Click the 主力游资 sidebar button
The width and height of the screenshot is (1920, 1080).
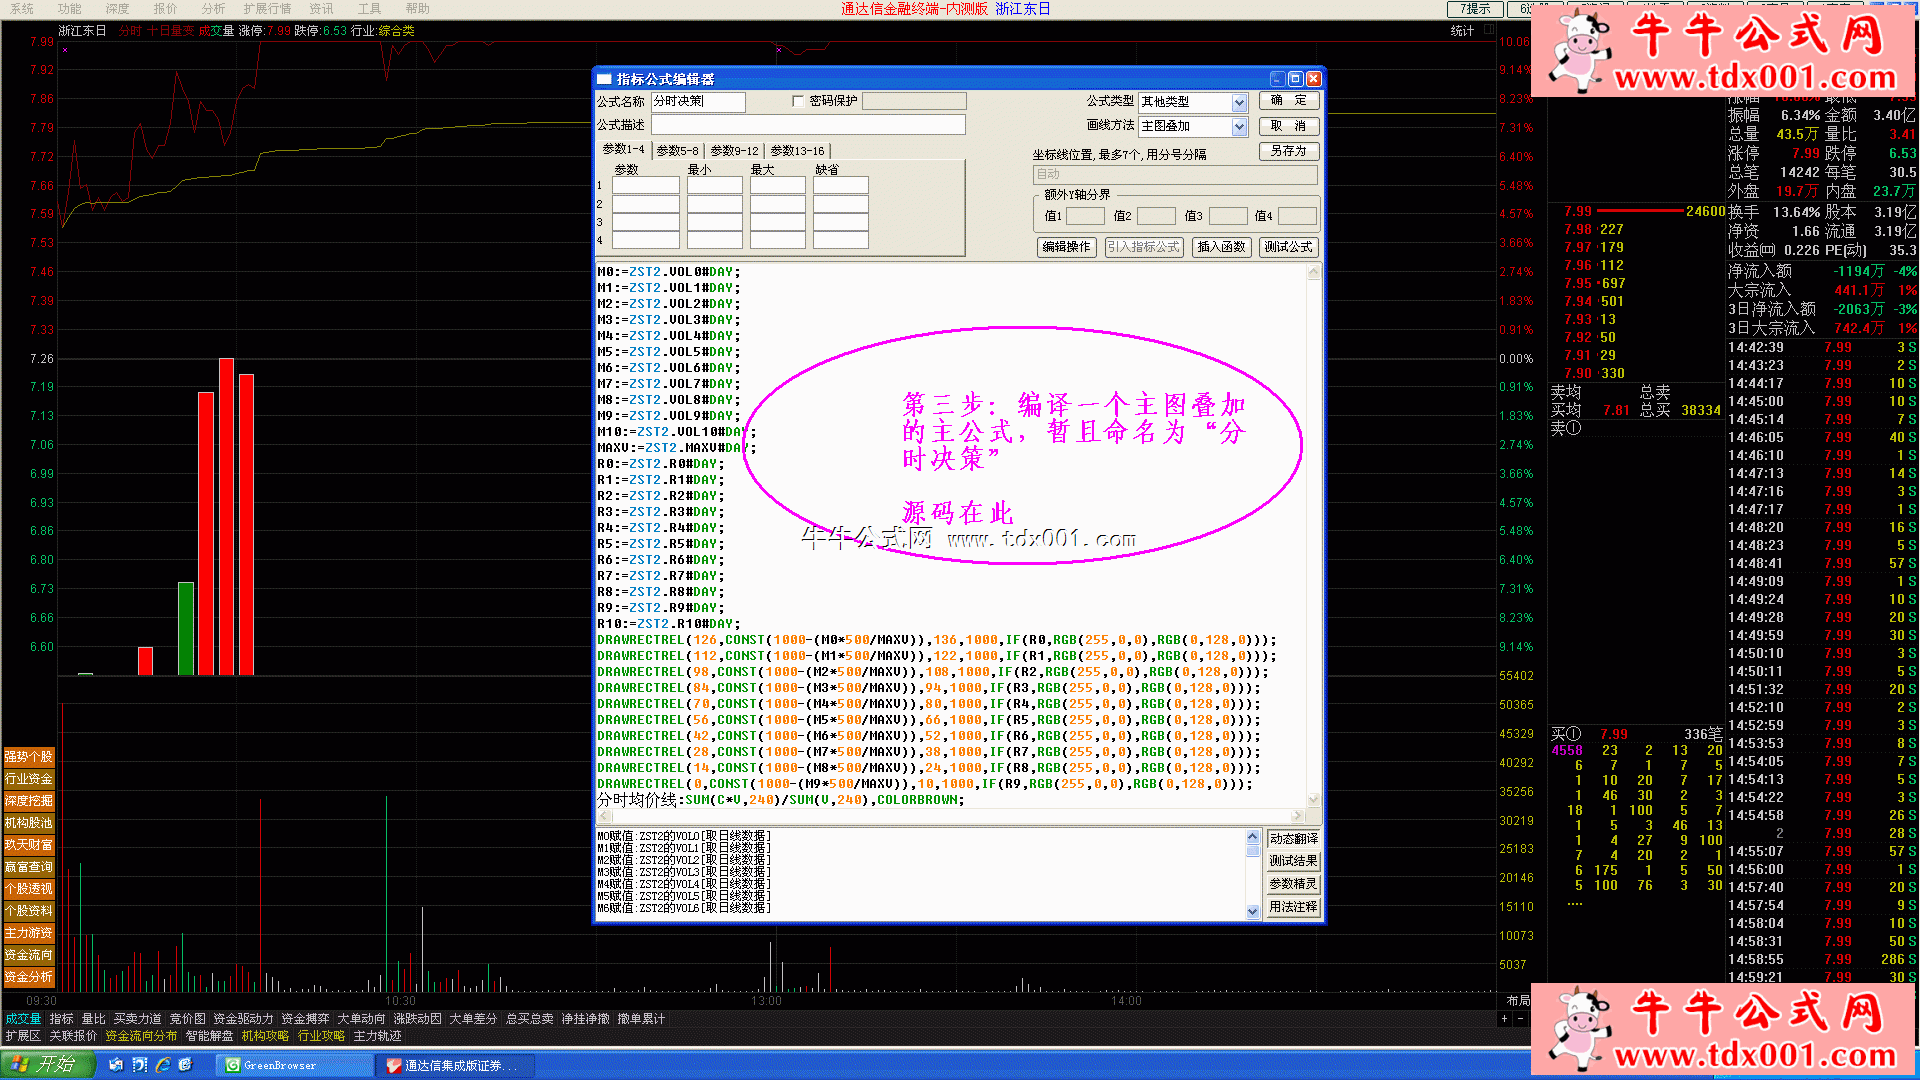pyautogui.click(x=29, y=933)
